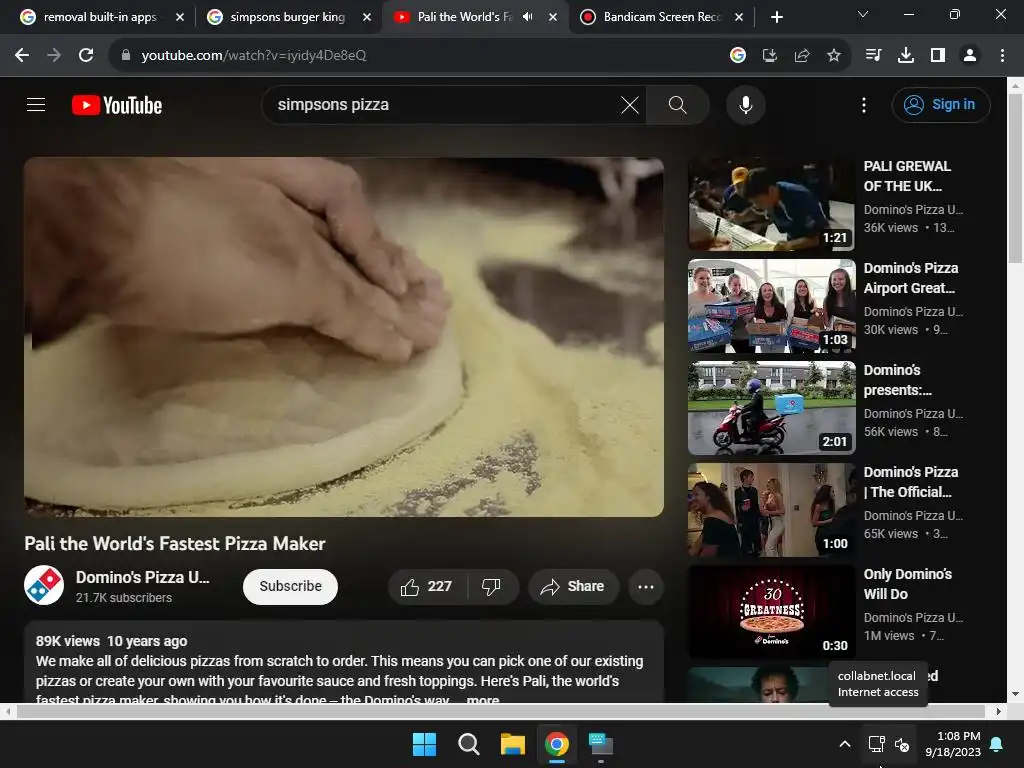This screenshot has height=768, width=1024.
Task: Subscribe to Domino's Pizza channel
Action: pyautogui.click(x=290, y=586)
